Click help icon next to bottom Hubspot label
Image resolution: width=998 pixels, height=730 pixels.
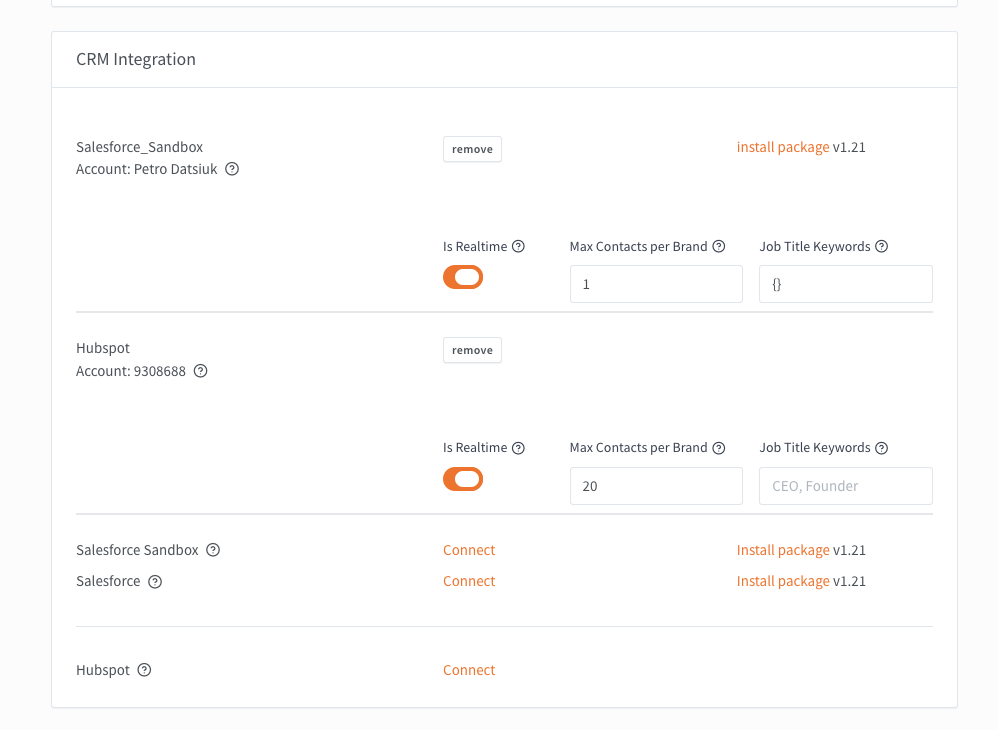(144, 670)
